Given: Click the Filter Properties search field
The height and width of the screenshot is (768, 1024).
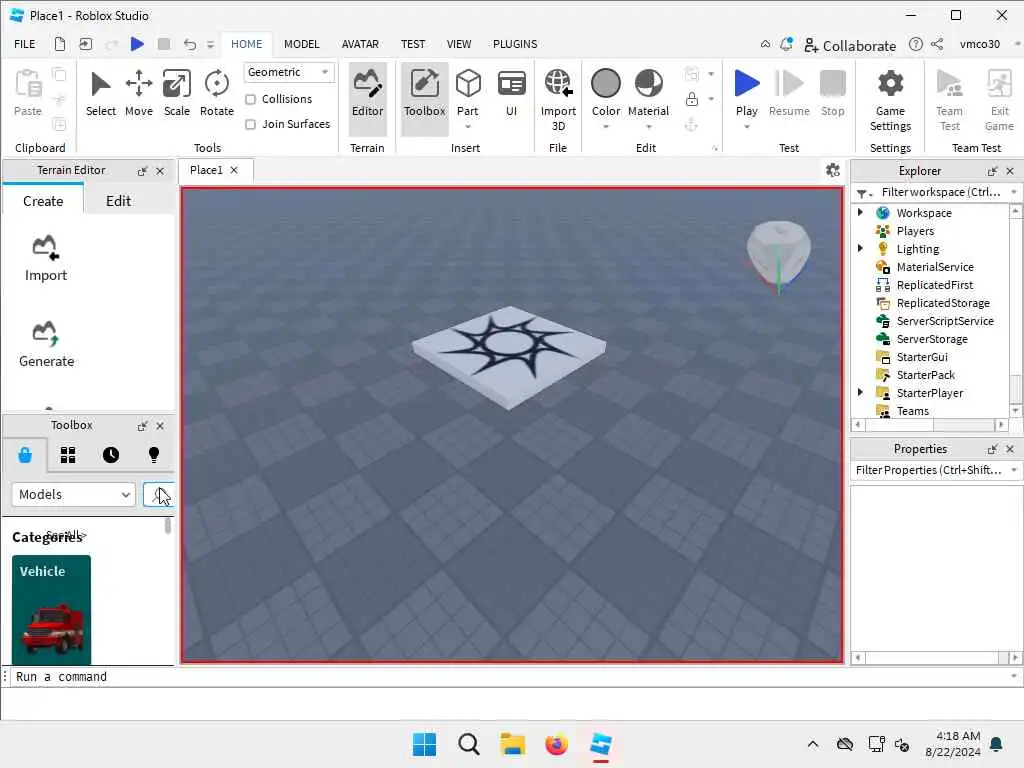Looking at the screenshot, I should coord(929,470).
